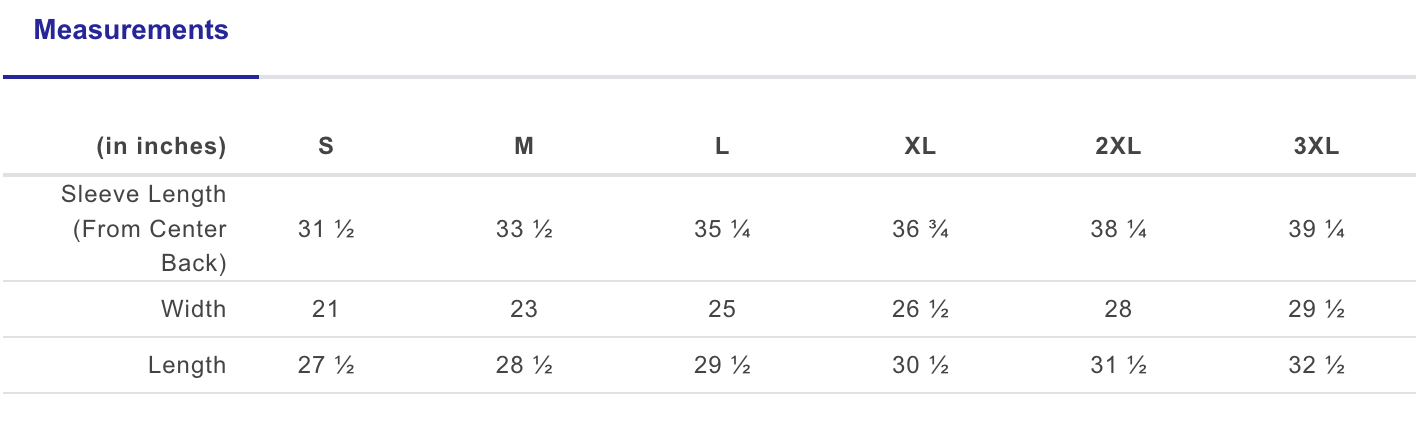Select the XL size column header

[920, 146]
